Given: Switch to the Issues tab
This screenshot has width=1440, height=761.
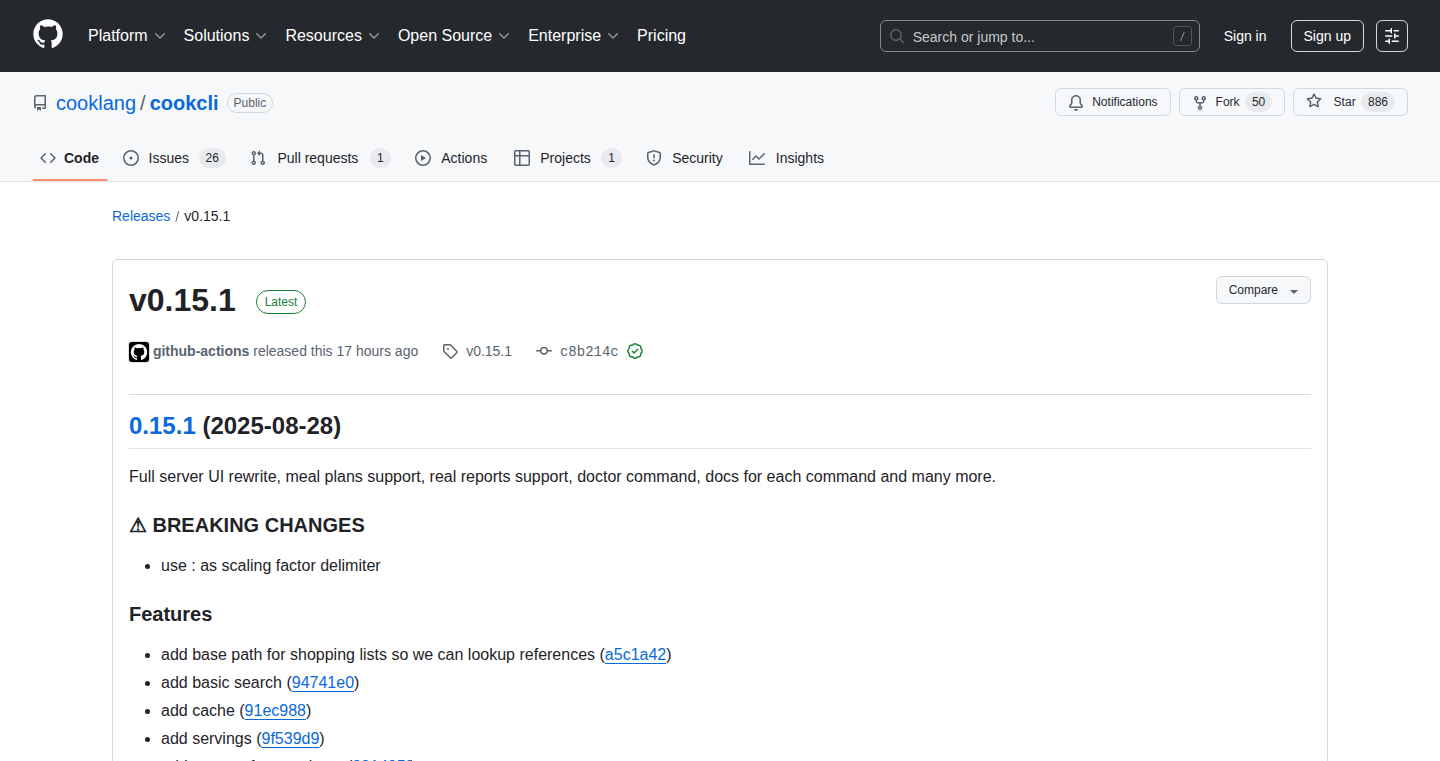Looking at the screenshot, I should [174, 158].
